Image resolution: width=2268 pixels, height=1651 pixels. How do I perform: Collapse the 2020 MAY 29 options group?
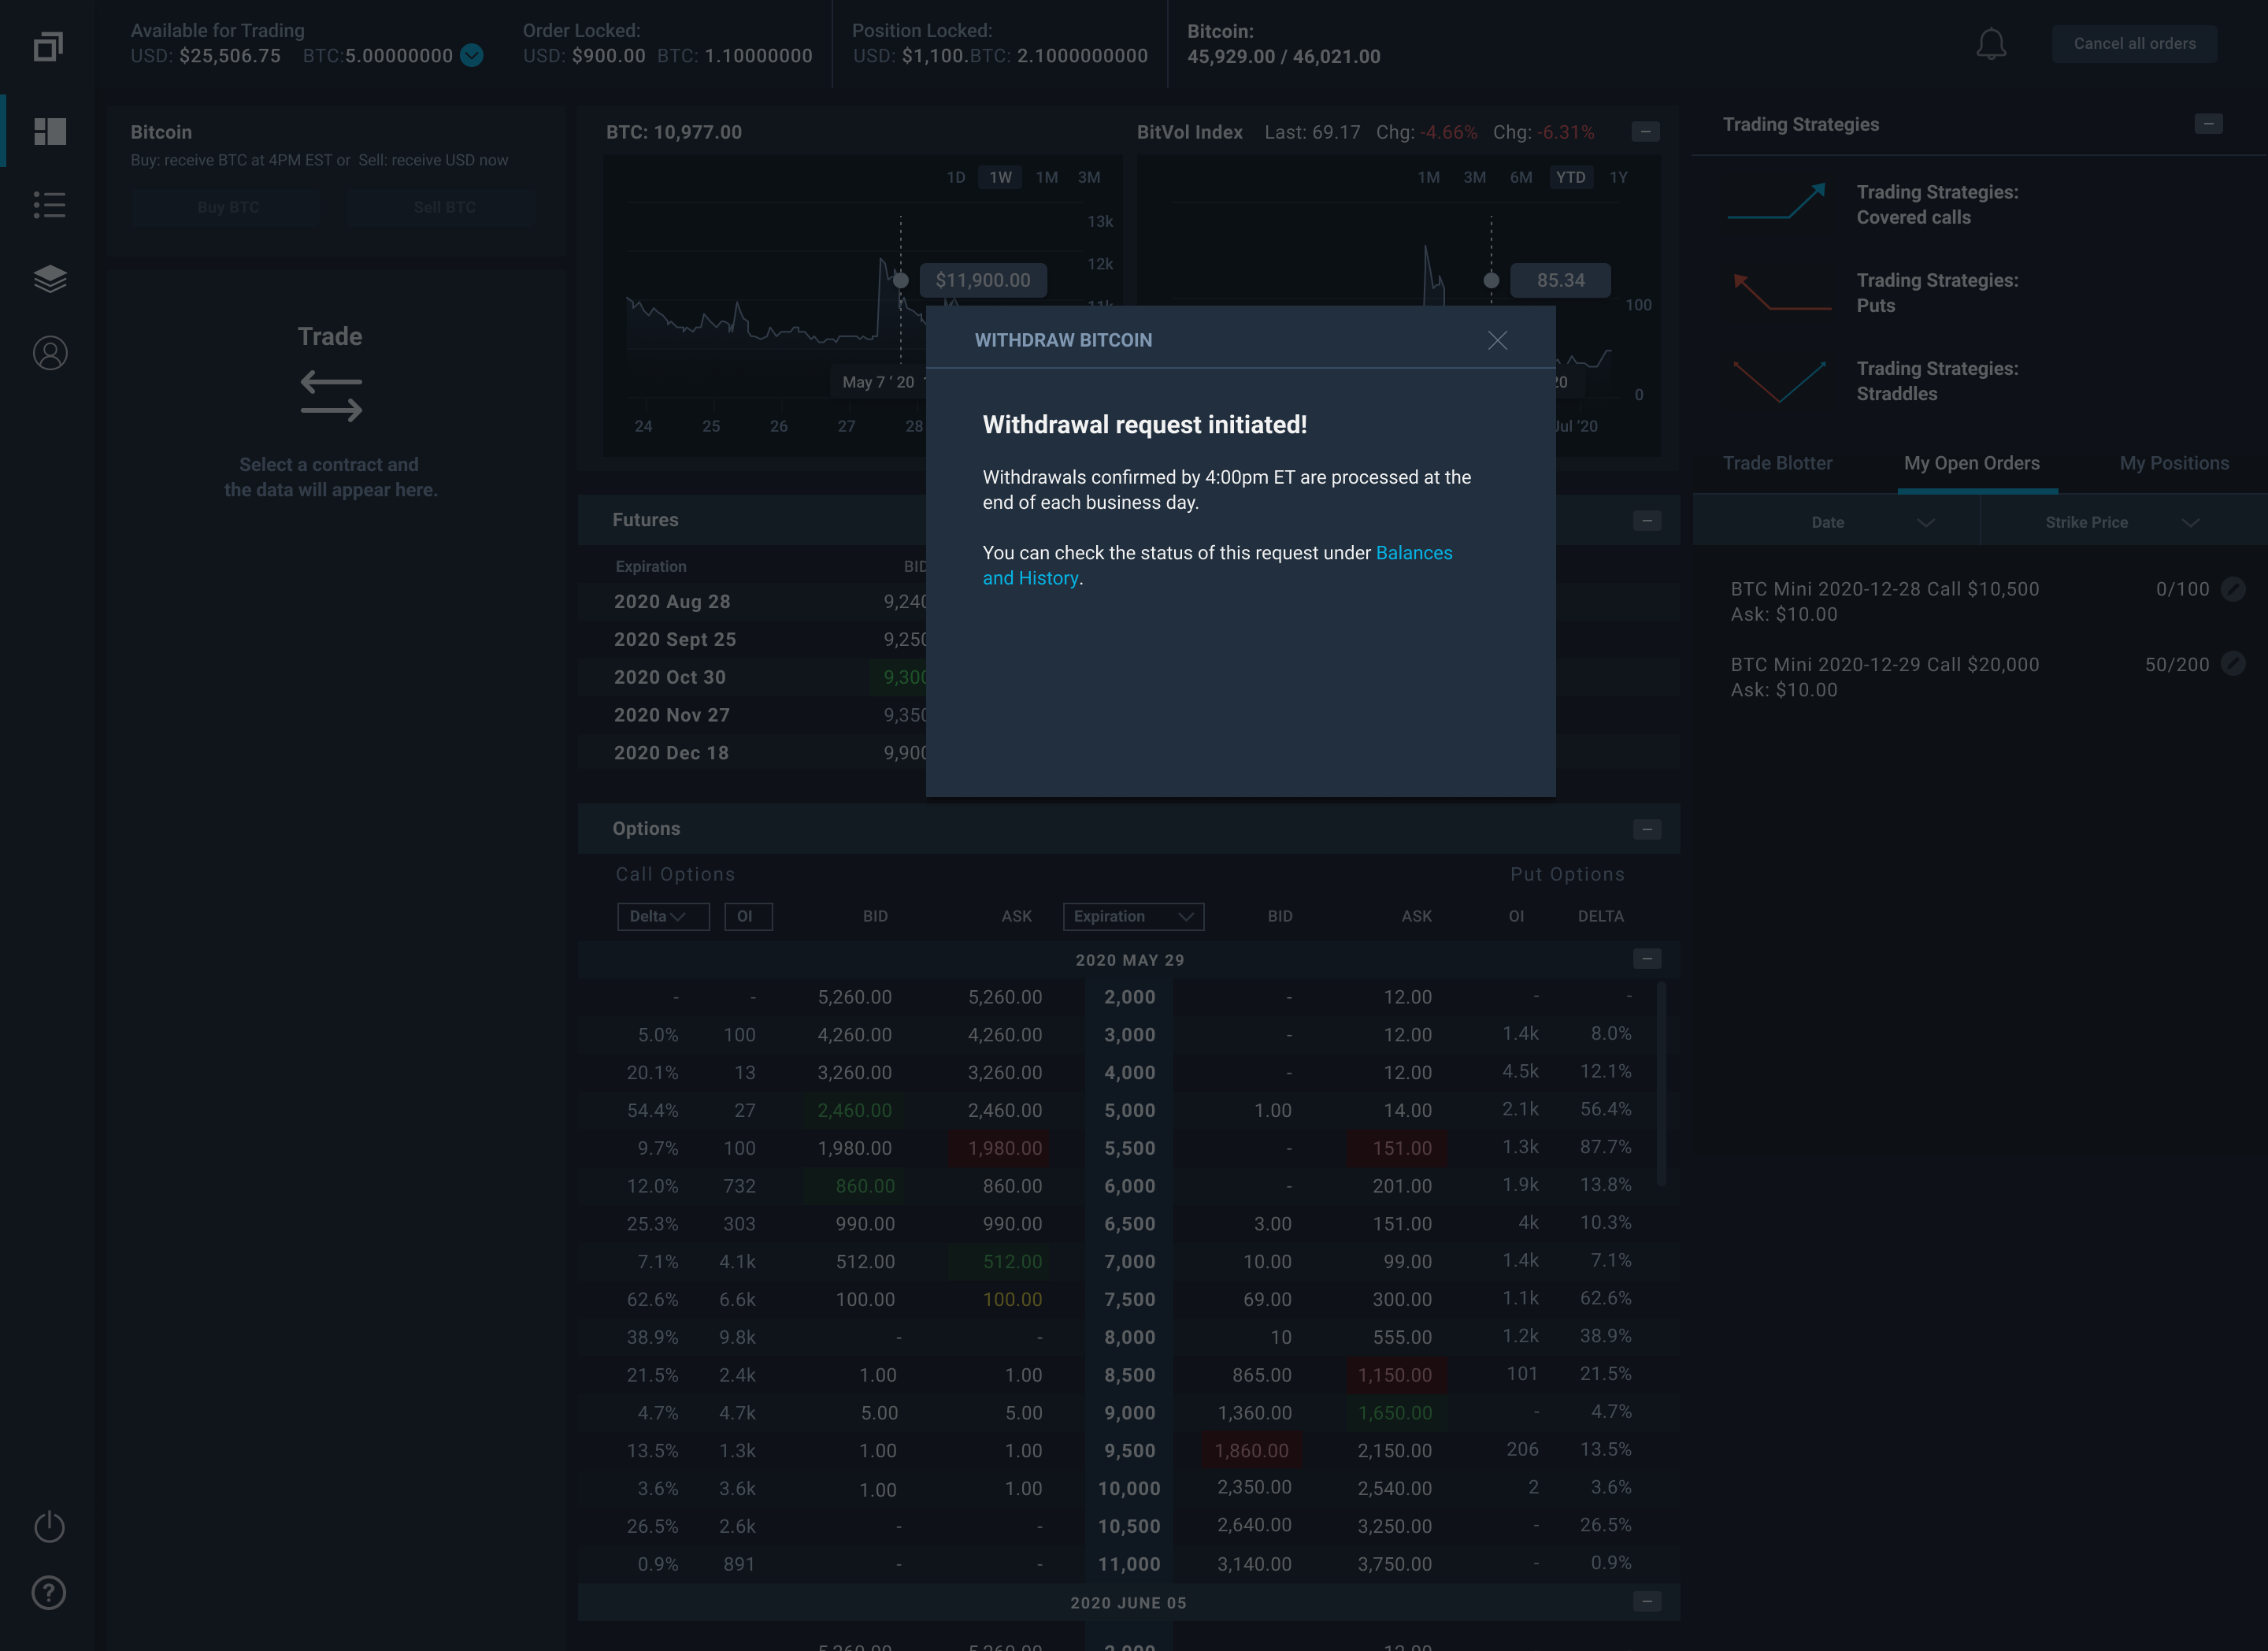click(1647, 959)
